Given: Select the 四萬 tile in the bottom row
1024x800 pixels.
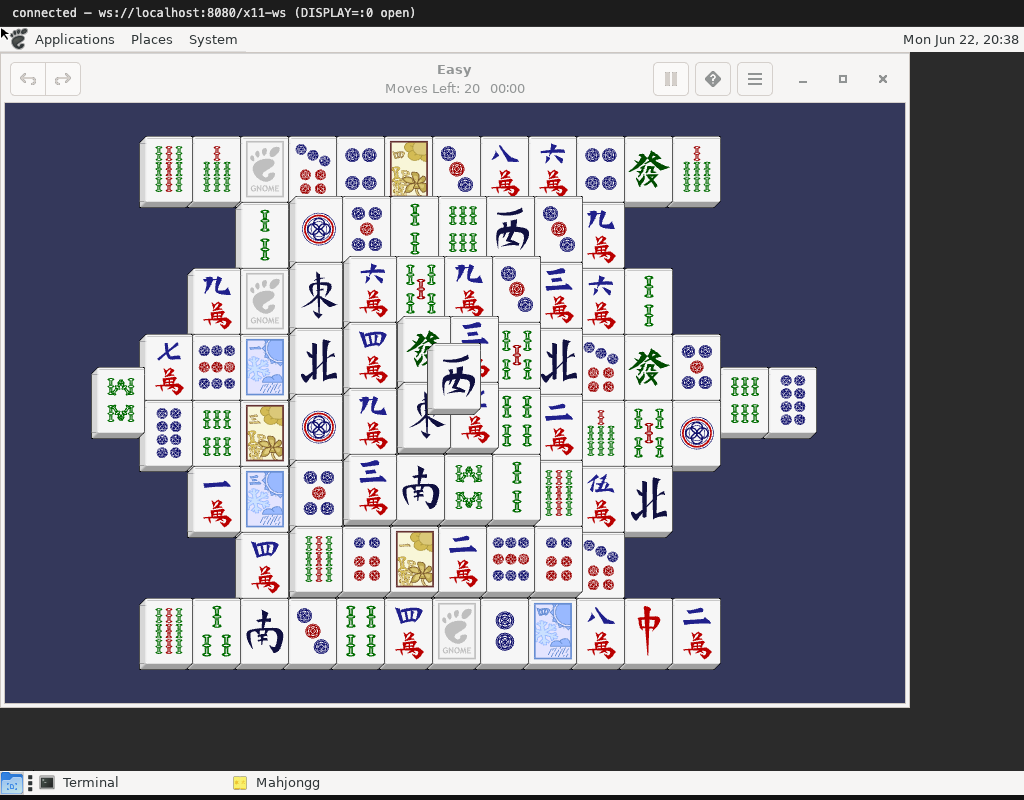Looking at the screenshot, I should pos(409,631).
